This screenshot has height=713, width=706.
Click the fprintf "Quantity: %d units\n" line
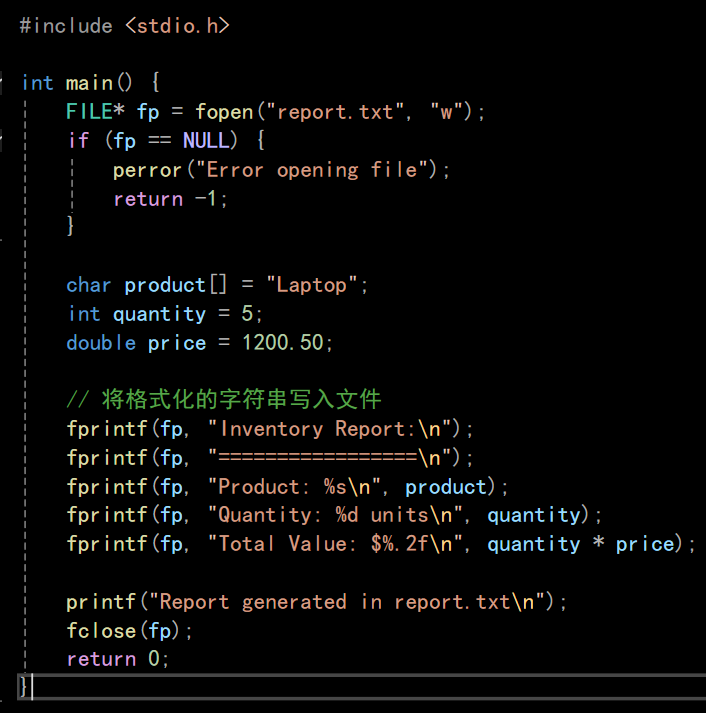click(334, 516)
